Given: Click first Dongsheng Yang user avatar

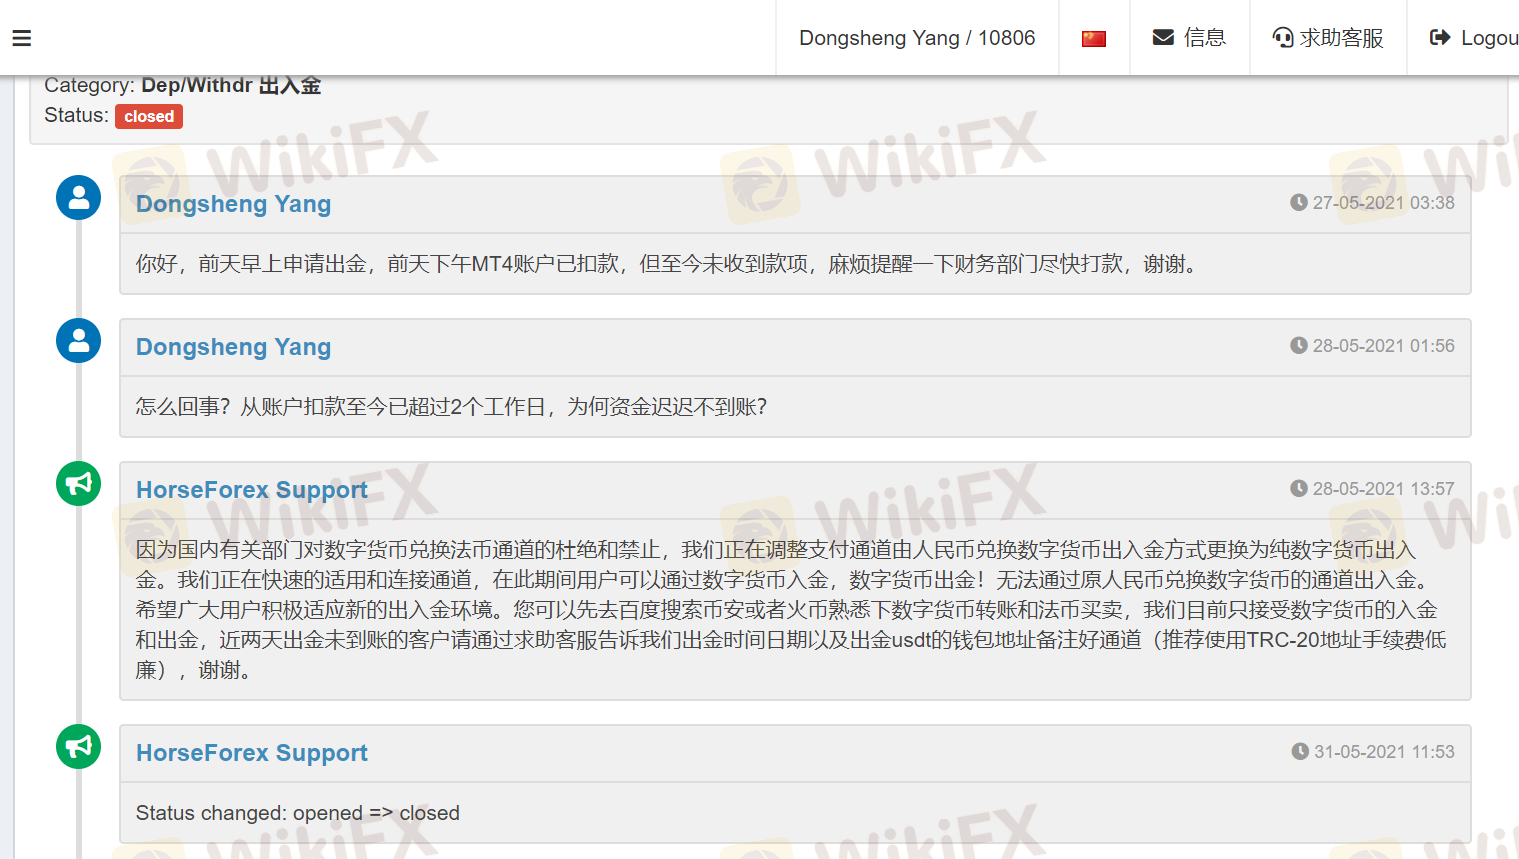Looking at the screenshot, I should coord(78,198).
